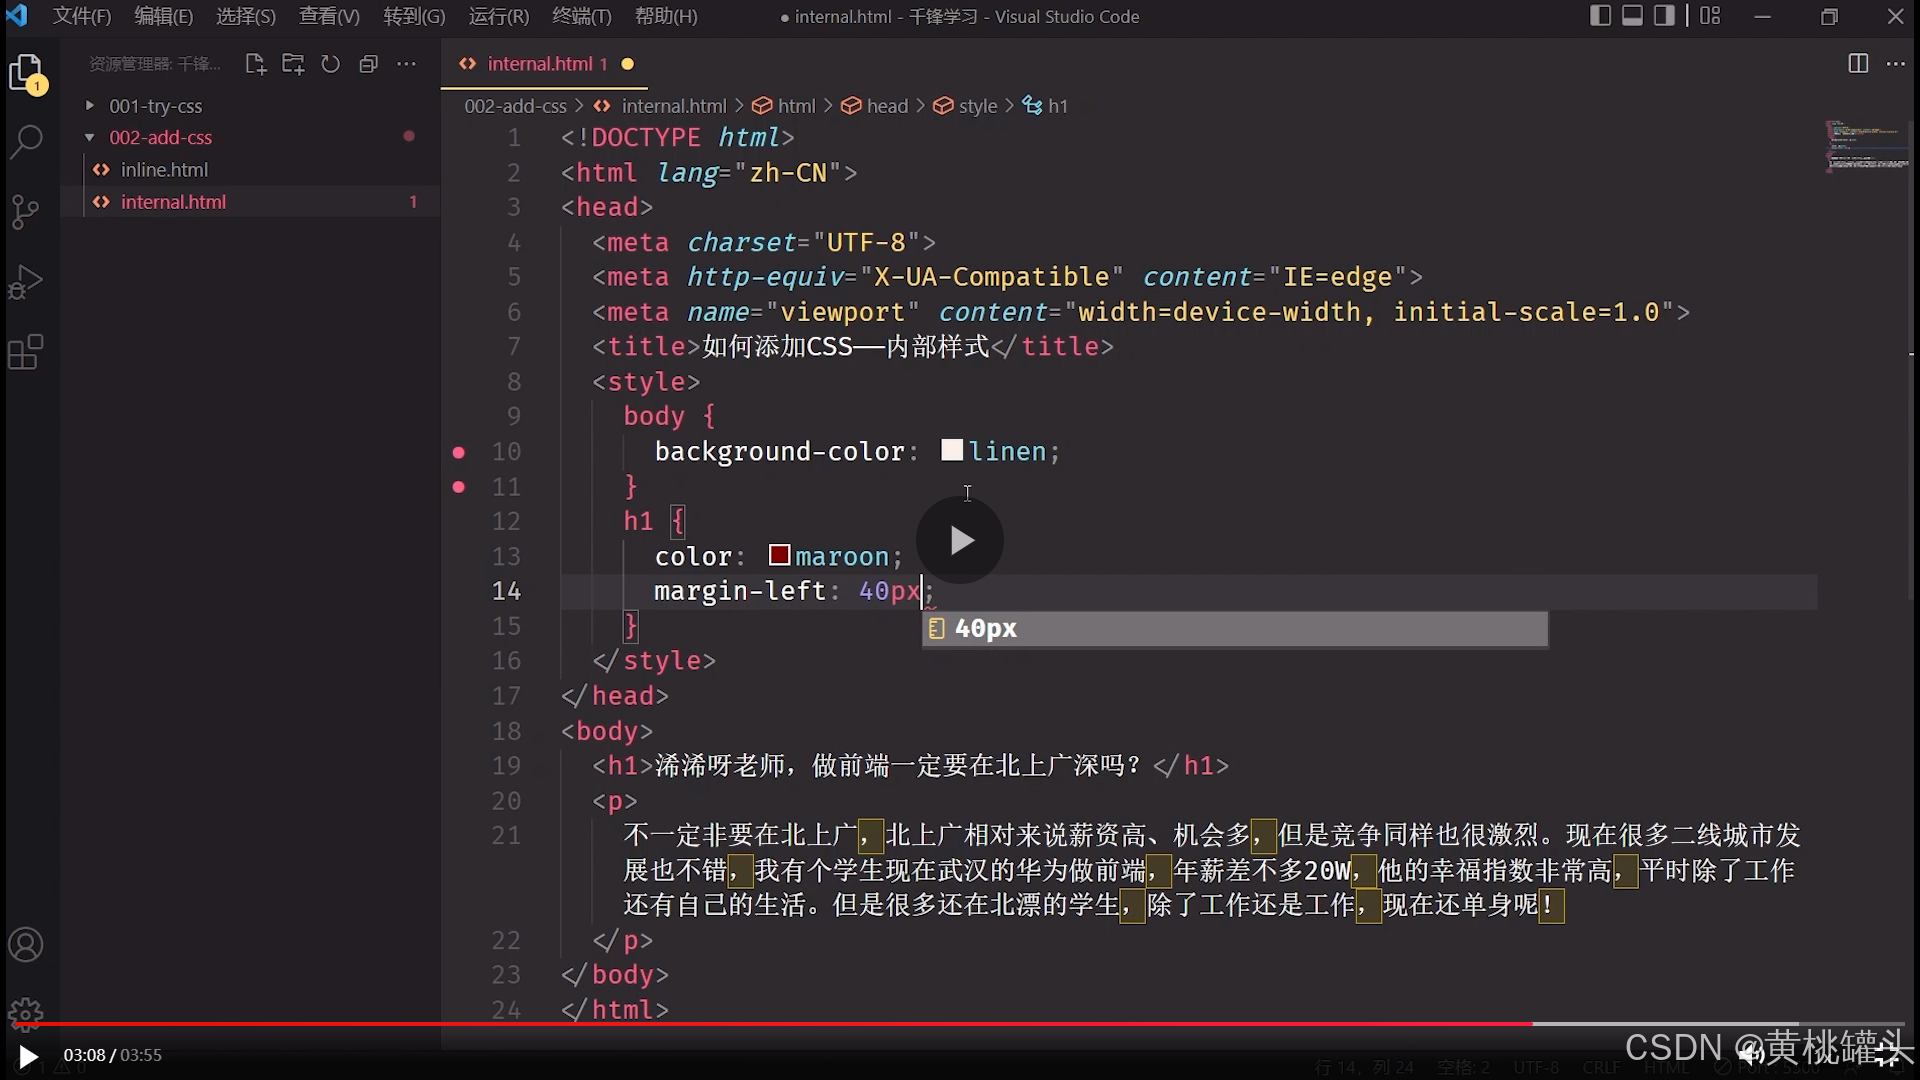The width and height of the screenshot is (1920, 1080).
Task: Click the code minimap preview
Action: coord(1866,146)
